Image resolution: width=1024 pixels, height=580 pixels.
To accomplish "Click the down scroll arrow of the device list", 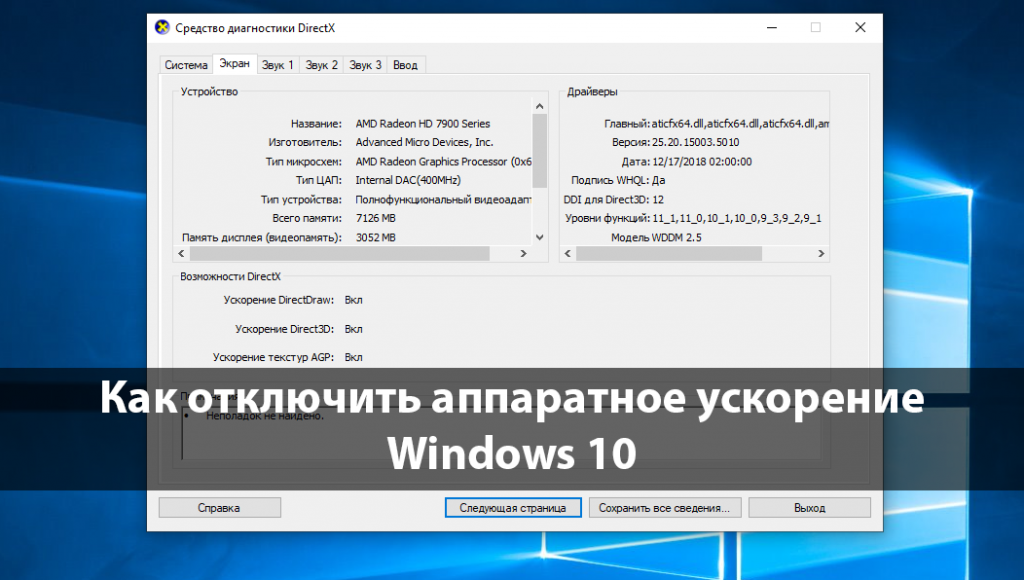I will [x=540, y=237].
